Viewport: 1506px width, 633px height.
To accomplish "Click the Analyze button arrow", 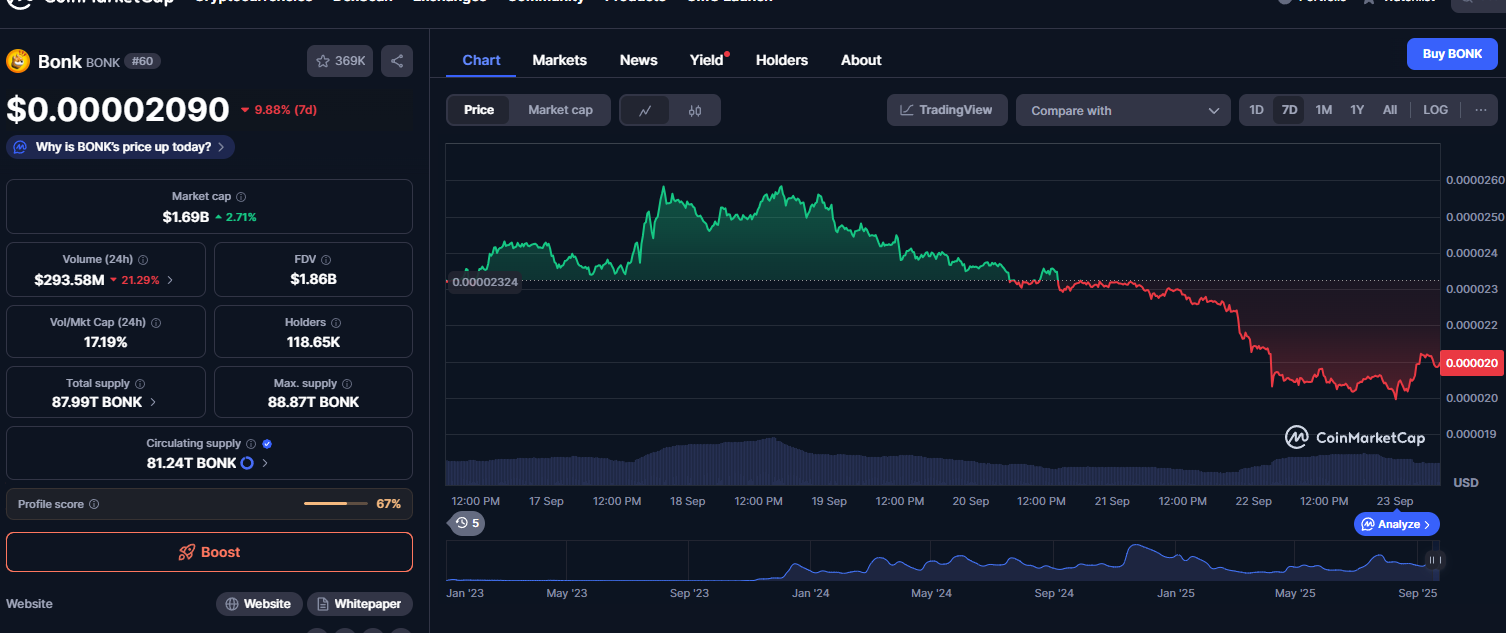I will coord(1426,524).
